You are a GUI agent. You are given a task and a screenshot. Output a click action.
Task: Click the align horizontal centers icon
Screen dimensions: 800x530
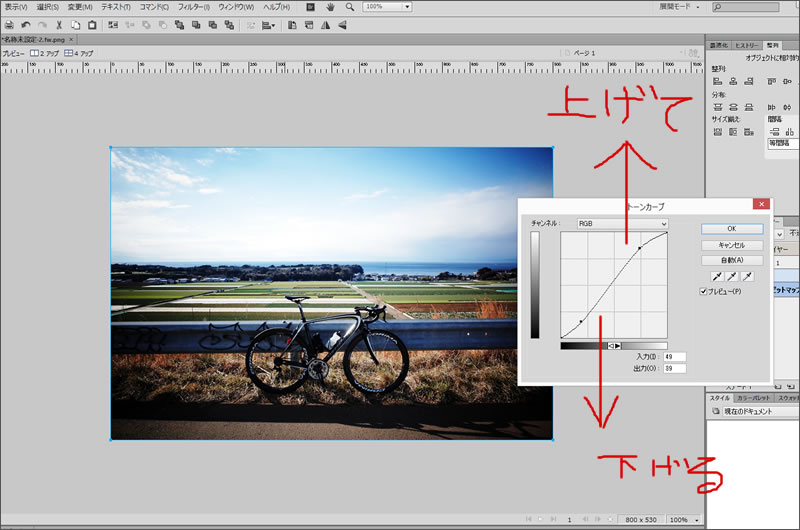733,81
